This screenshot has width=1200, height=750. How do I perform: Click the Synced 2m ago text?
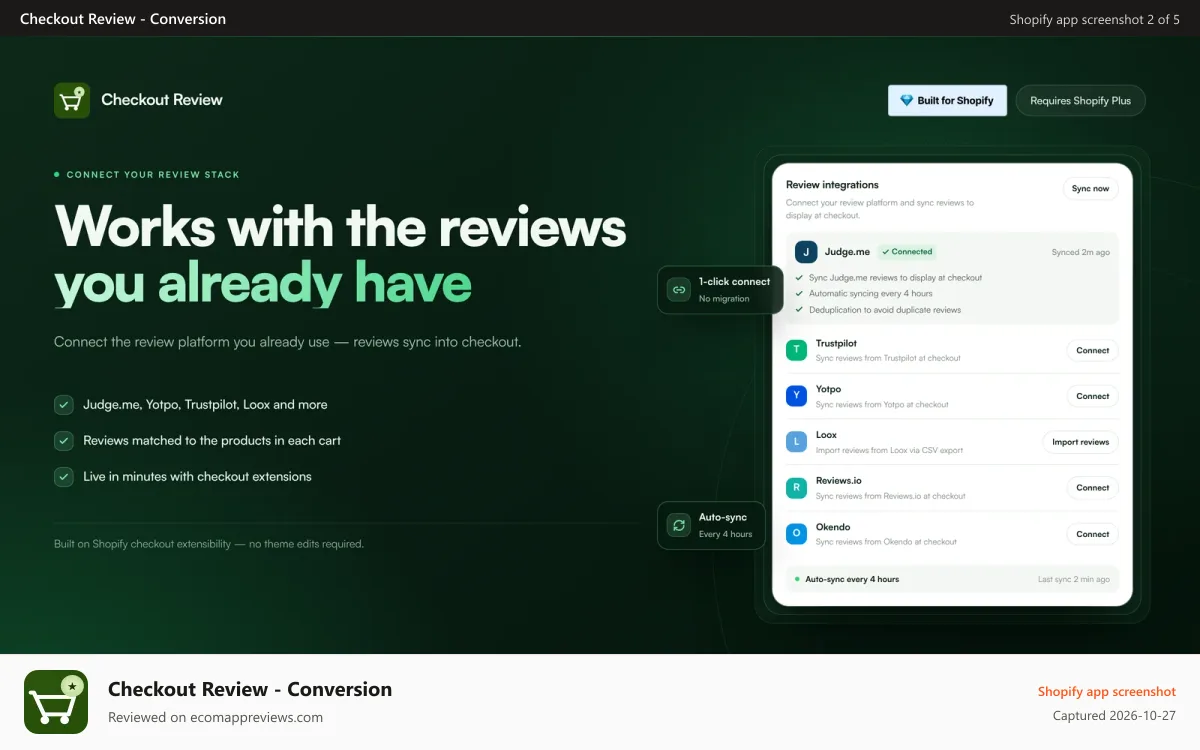pos(1080,253)
